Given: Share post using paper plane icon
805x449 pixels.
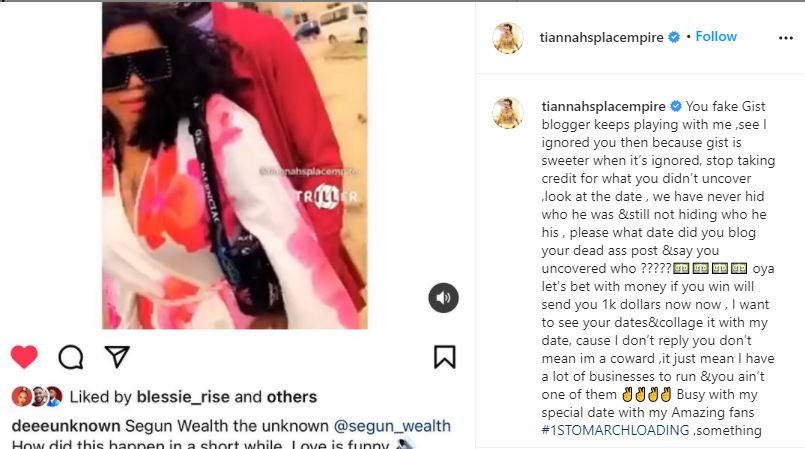Looking at the screenshot, I should 117,357.
